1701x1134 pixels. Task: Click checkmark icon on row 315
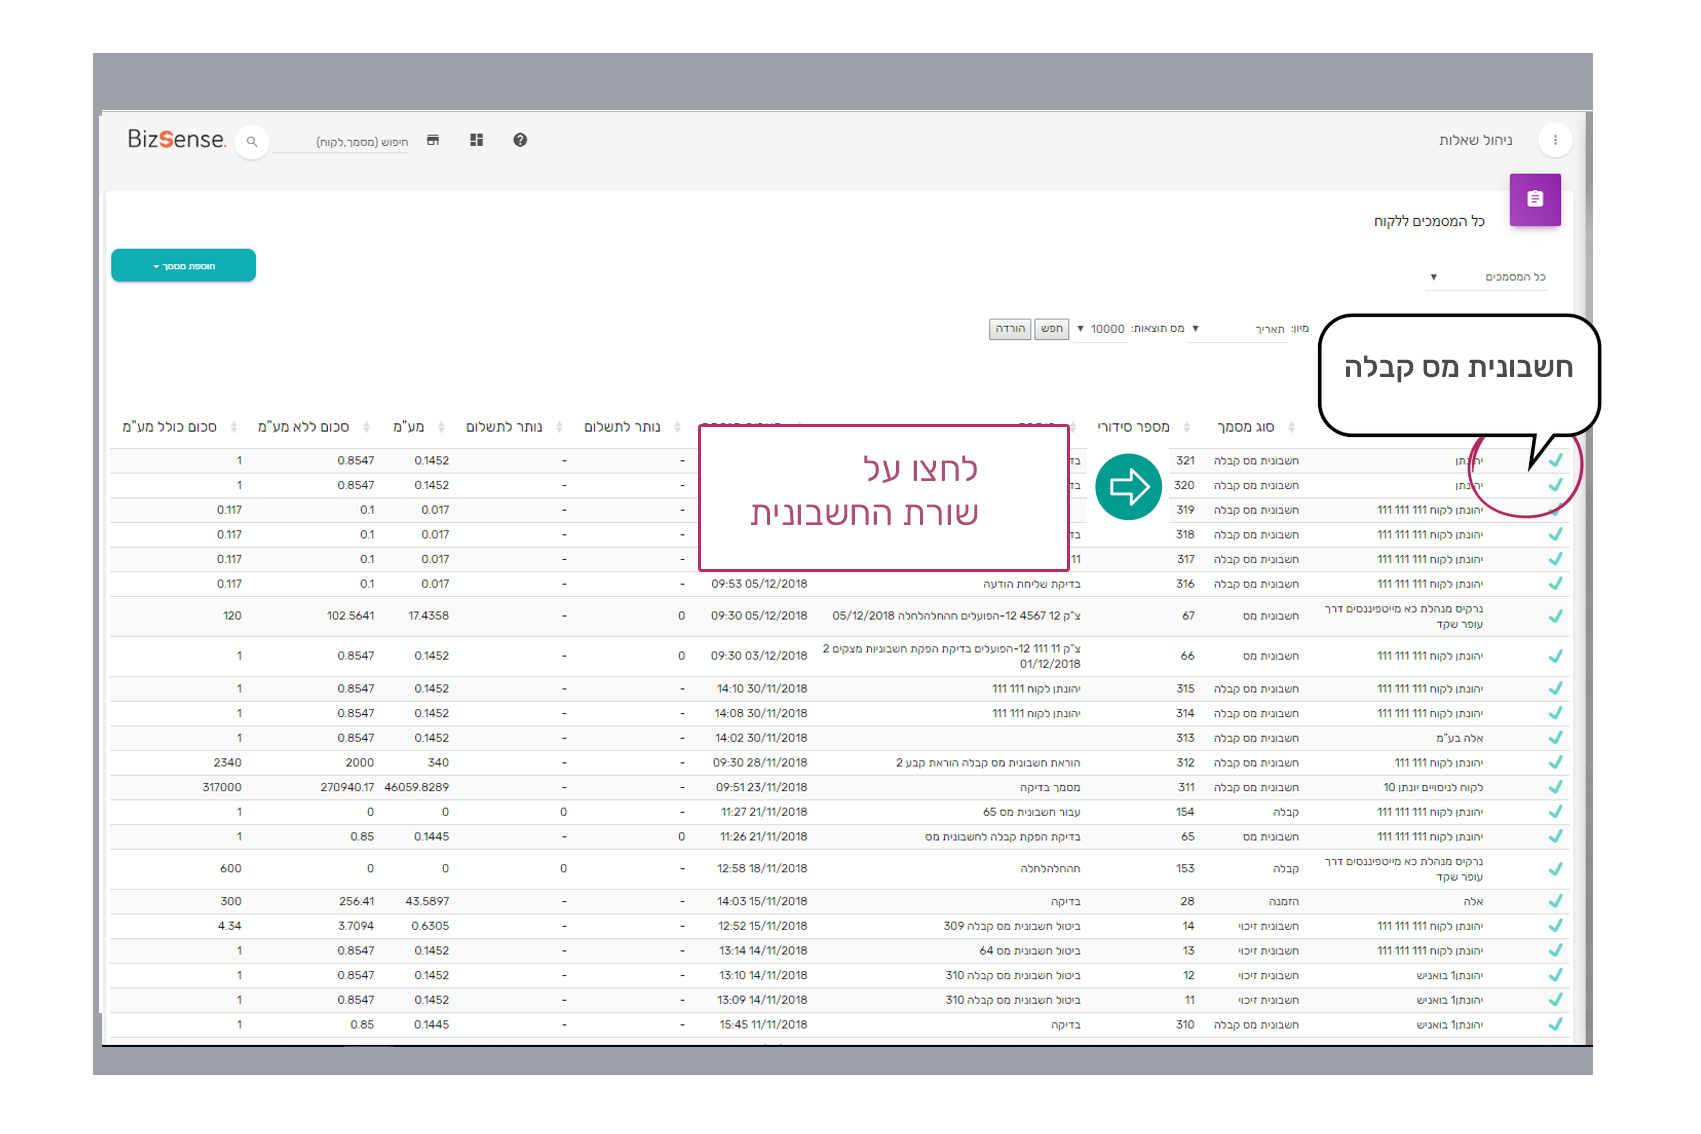coord(1555,688)
